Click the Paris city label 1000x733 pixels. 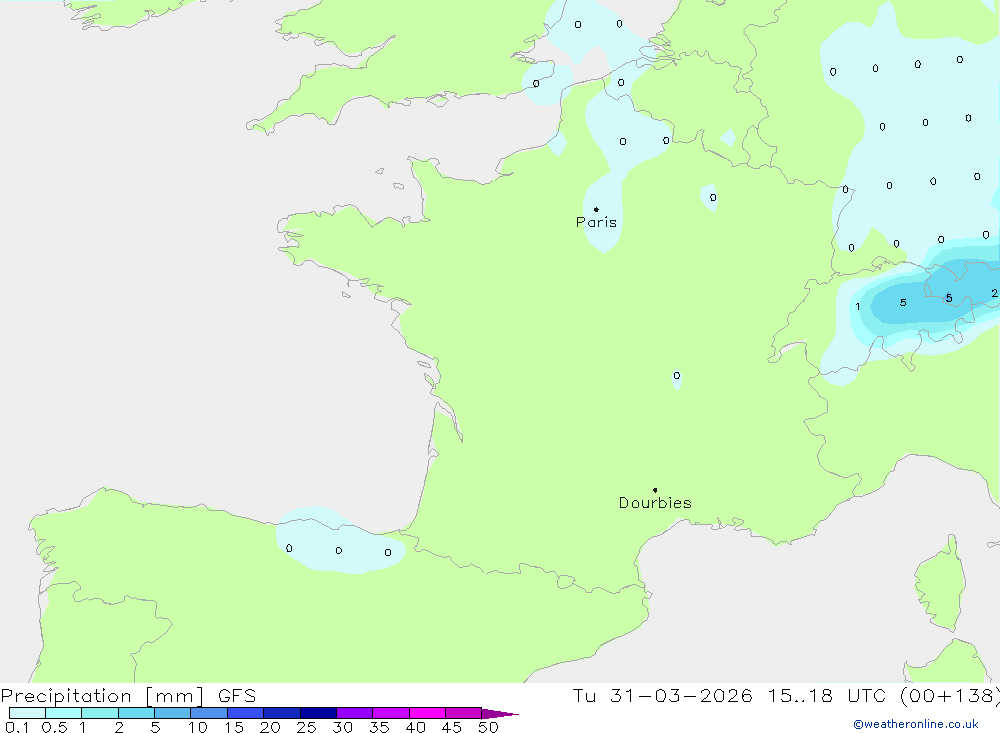596,222
